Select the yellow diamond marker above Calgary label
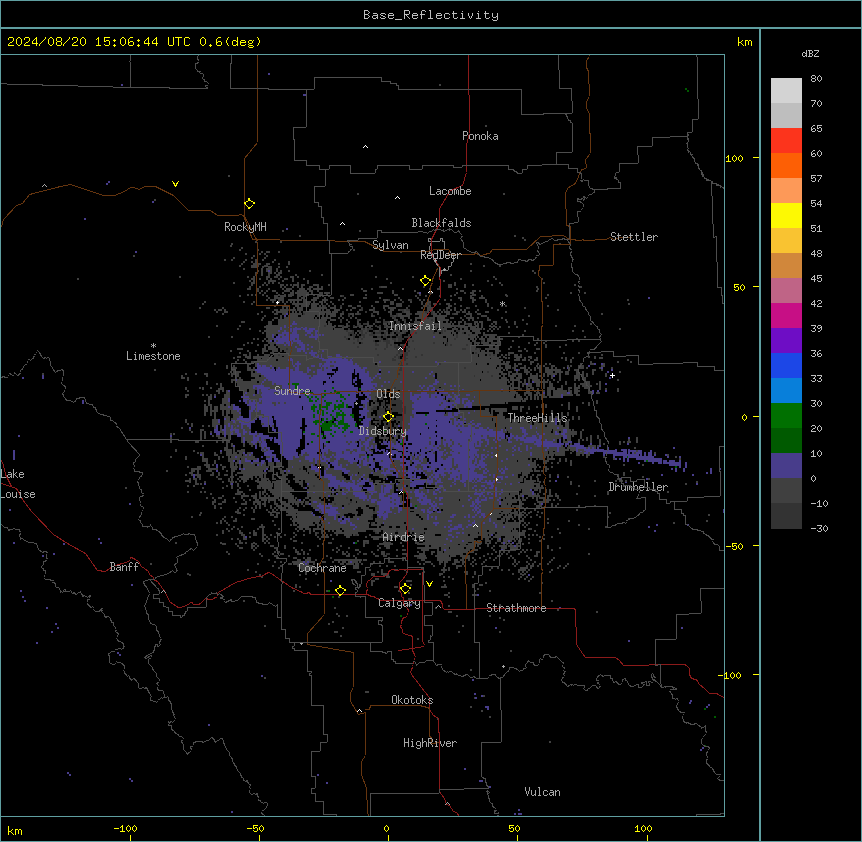Image resolution: width=862 pixels, height=842 pixels. click(x=405, y=589)
